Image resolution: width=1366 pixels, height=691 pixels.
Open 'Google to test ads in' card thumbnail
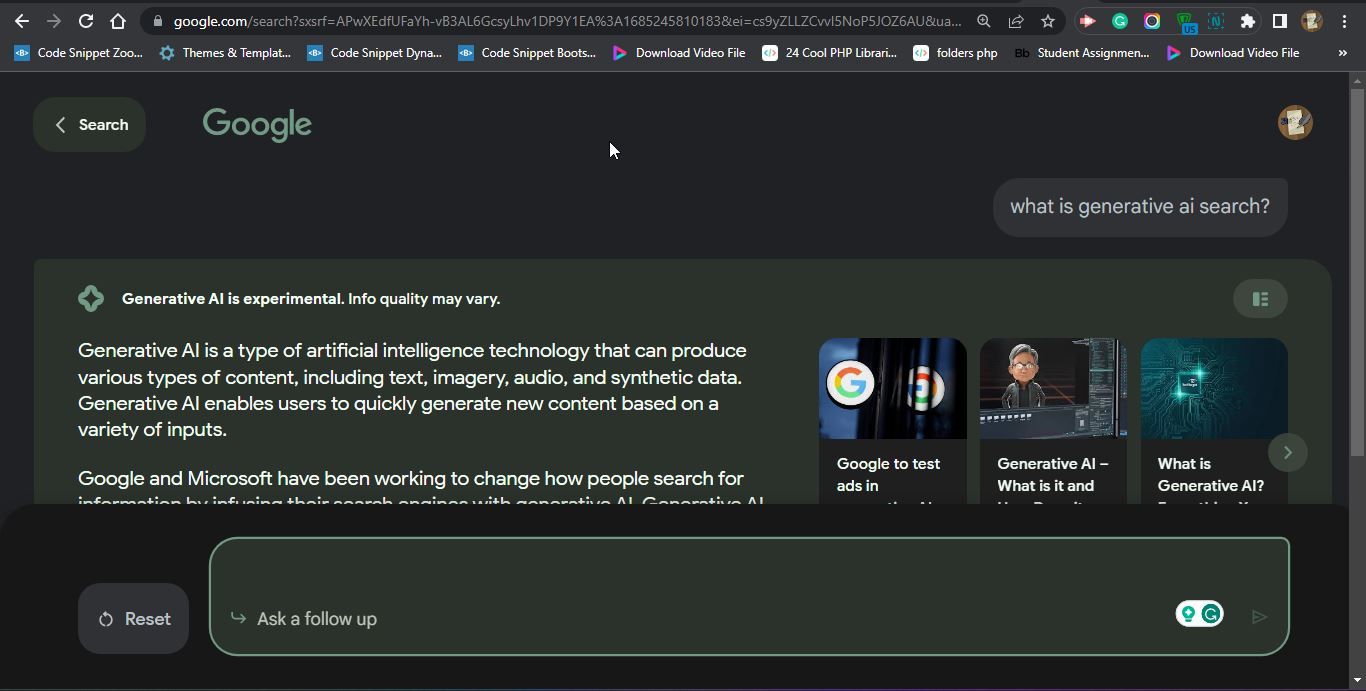tap(893, 388)
